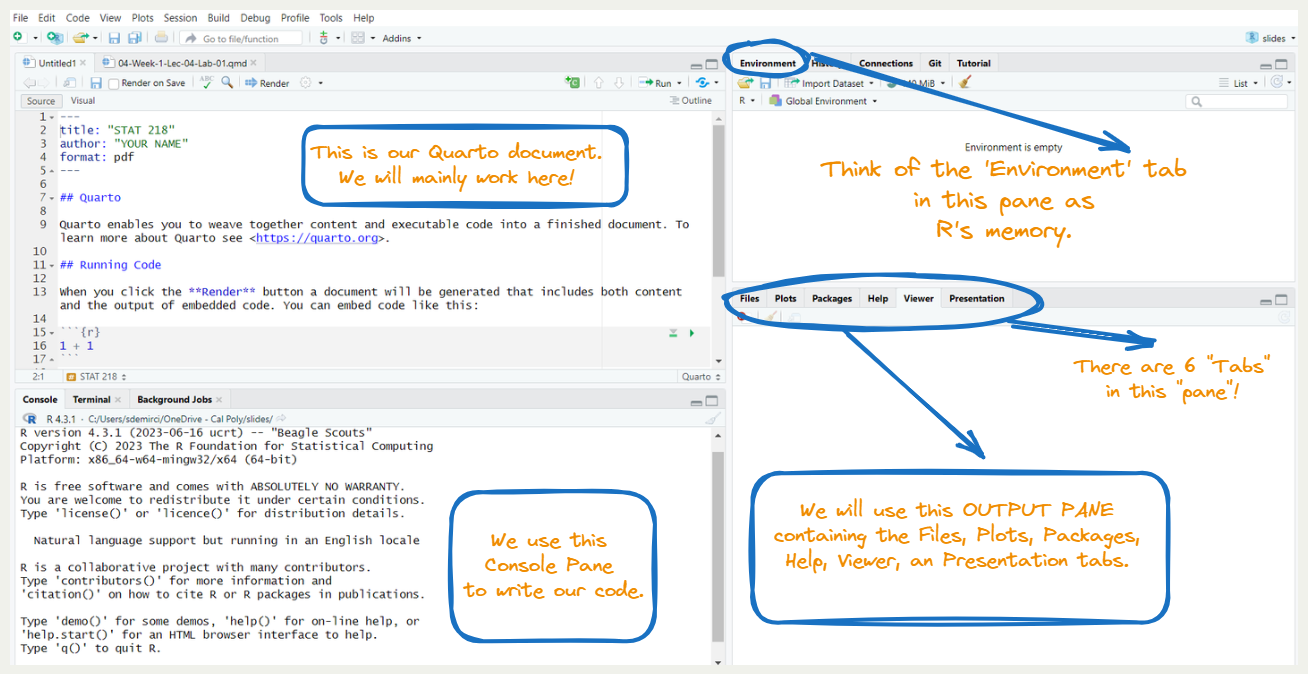Image resolution: width=1308 pixels, height=674 pixels.
Task: Enable the Render on Save checkbox
Action: pyautogui.click(x=114, y=84)
